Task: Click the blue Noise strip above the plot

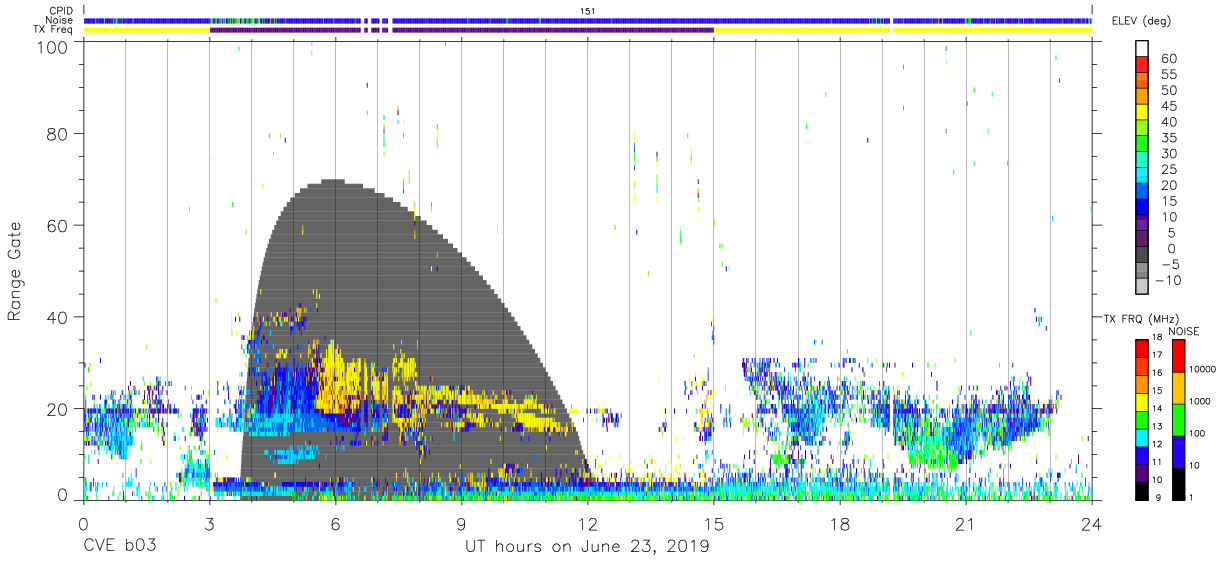Action: click(x=587, y=20)
